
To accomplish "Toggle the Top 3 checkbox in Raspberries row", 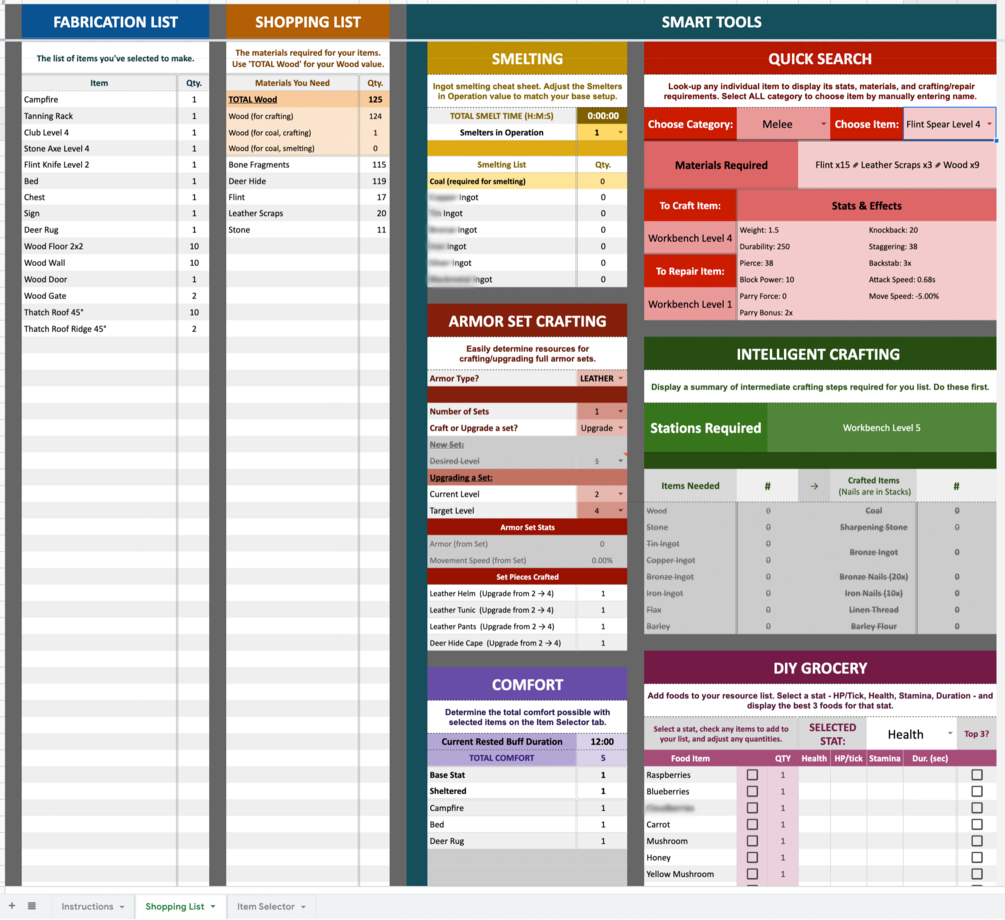I will (977, 775).
